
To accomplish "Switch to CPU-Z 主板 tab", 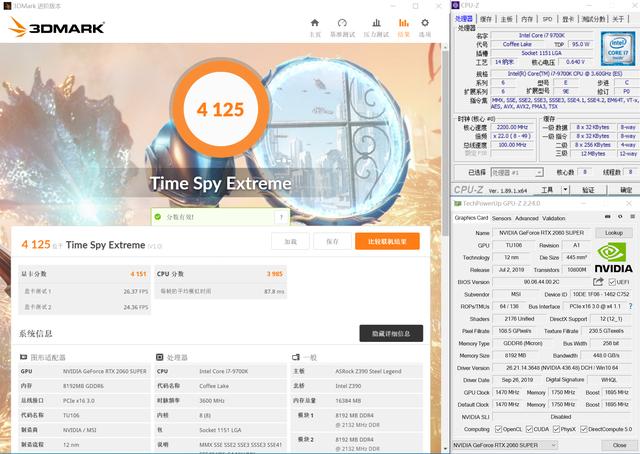I will click(x=506, y=19).
